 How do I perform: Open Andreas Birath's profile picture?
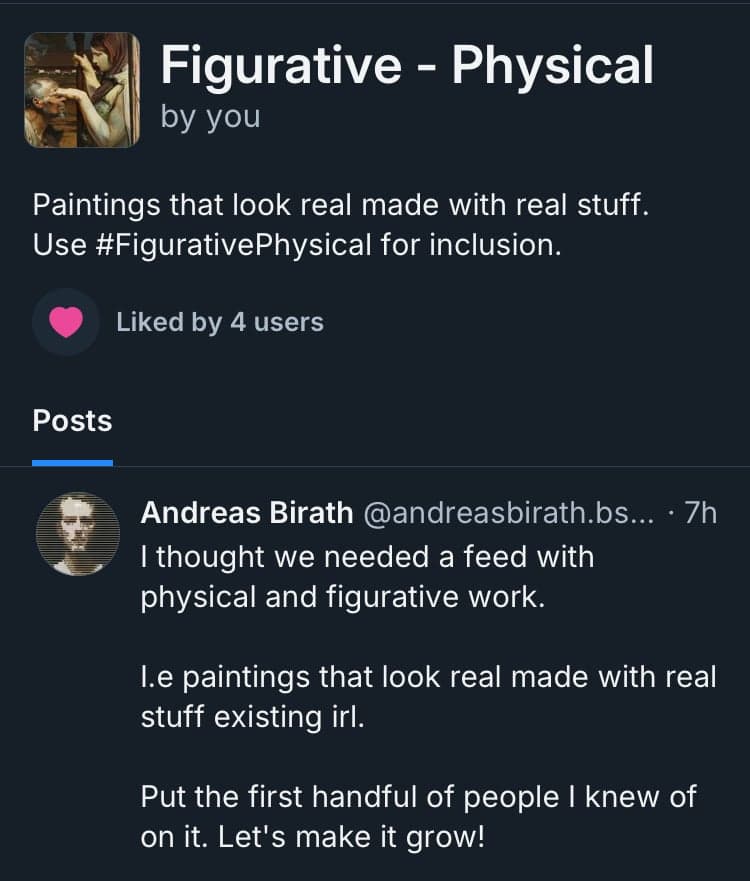78,534
